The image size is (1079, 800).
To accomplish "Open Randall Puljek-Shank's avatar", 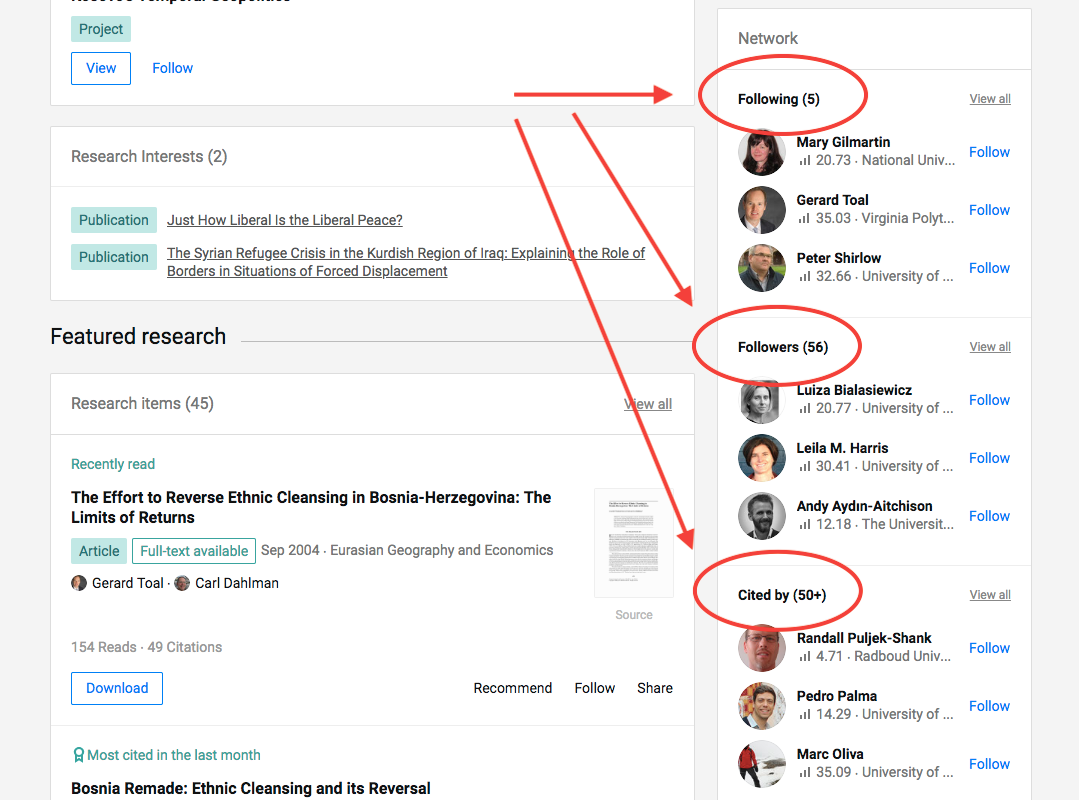I will tap(762, 648).
